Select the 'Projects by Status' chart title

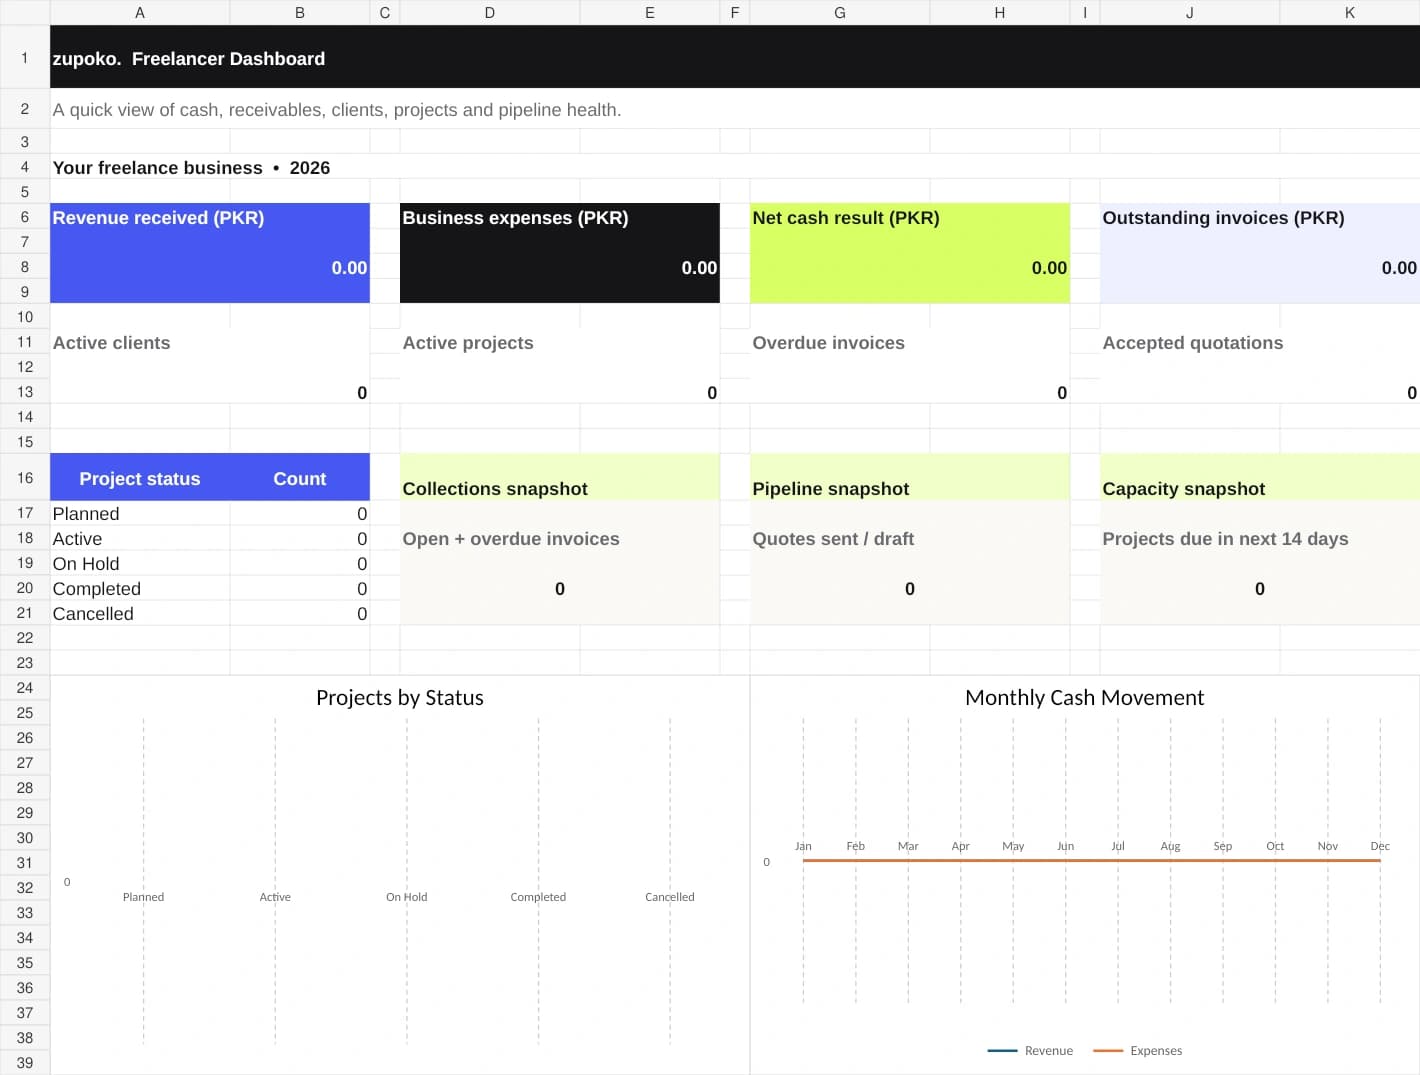[400, 698]
